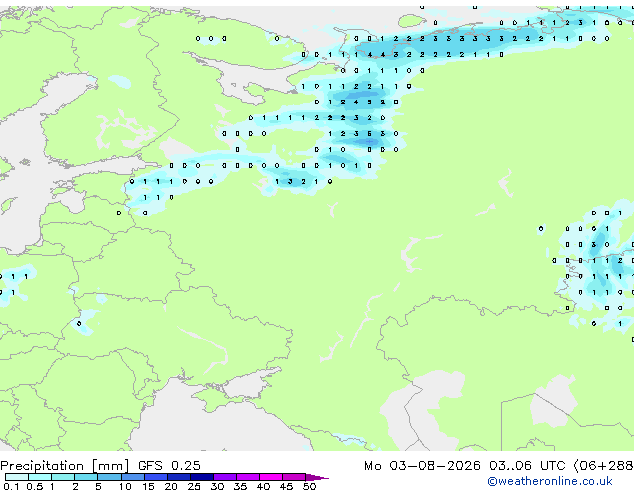This screenshot has width=634, height=490.
Task: Select the 45–50 mm legend swatch
Action: pos(294,477)
